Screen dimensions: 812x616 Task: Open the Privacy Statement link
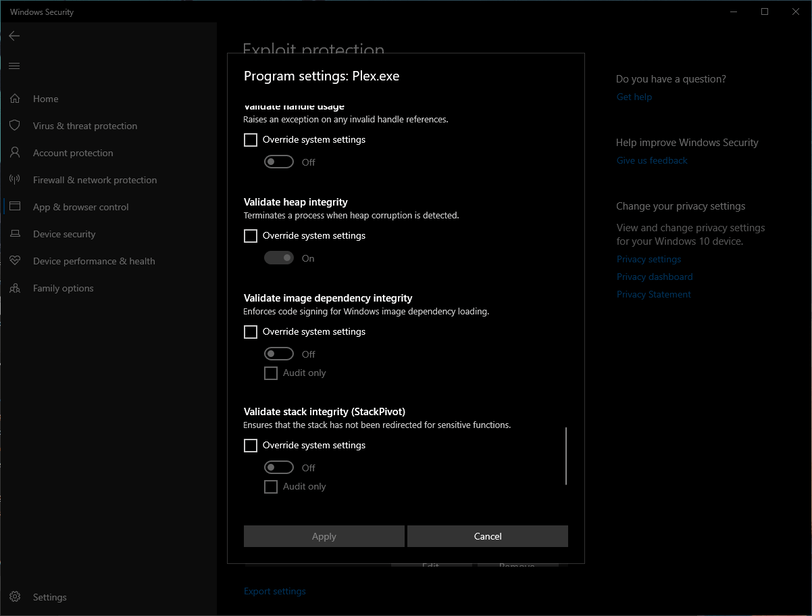click(x=654, y=295)
